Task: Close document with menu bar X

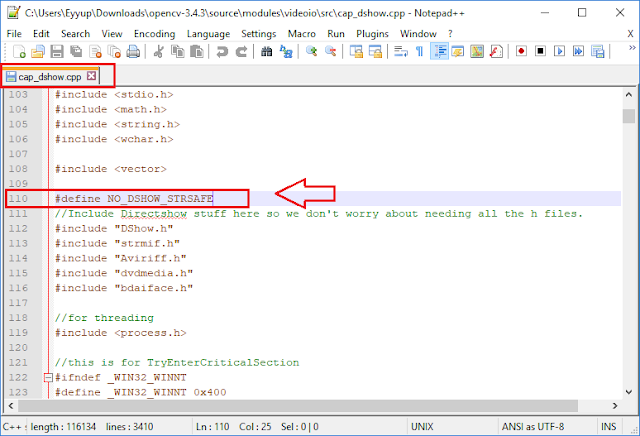Action: pyautogui.click(x=630, y=34)
